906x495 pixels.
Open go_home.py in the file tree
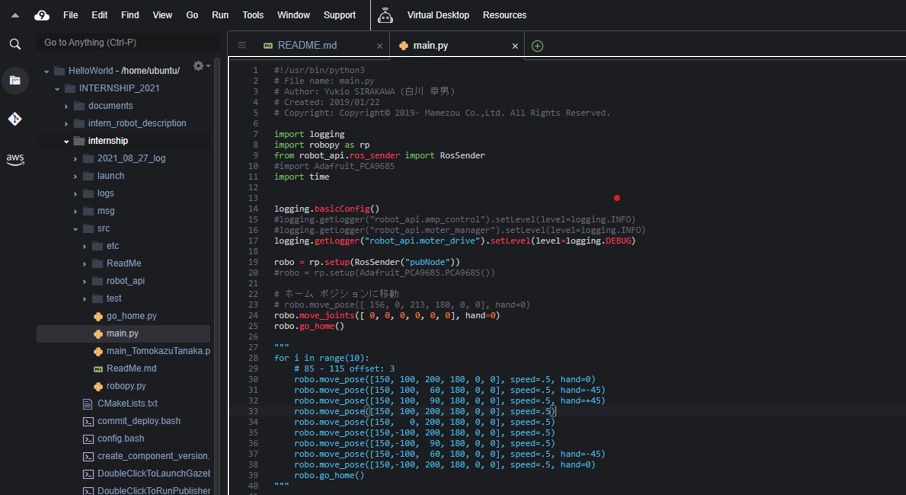[131, 316]
